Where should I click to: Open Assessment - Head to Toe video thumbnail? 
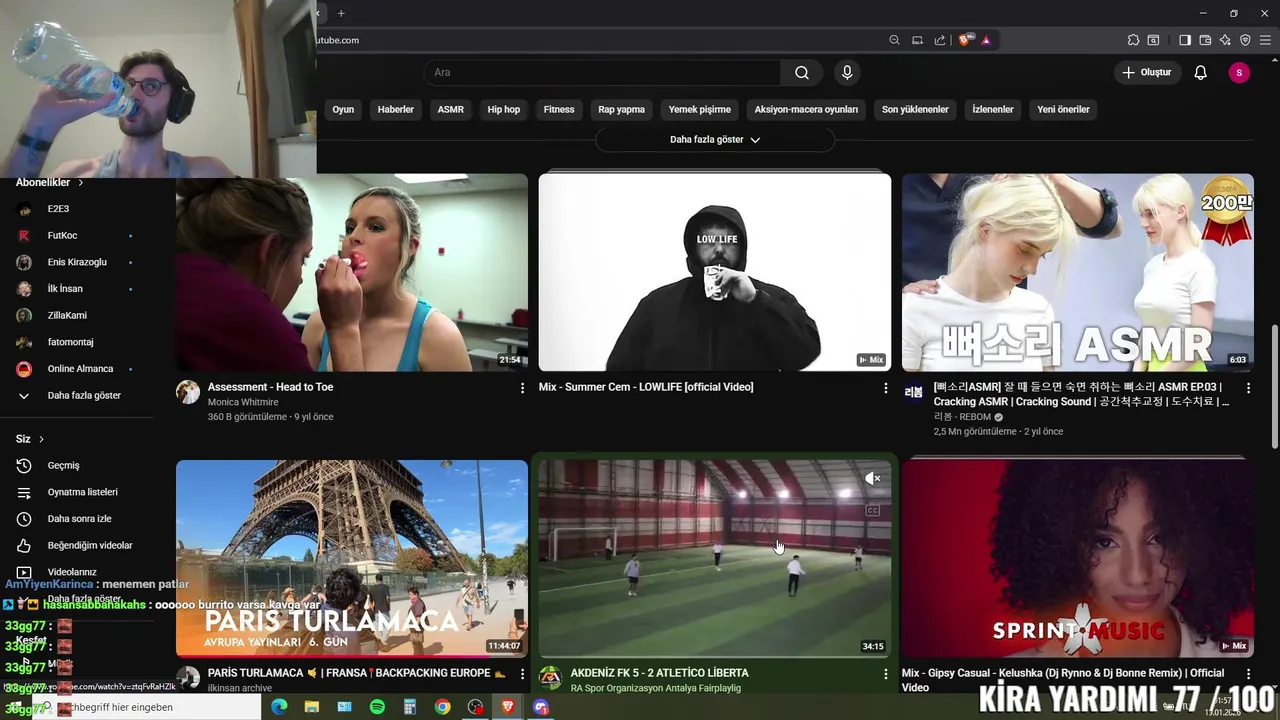point(352,273)
